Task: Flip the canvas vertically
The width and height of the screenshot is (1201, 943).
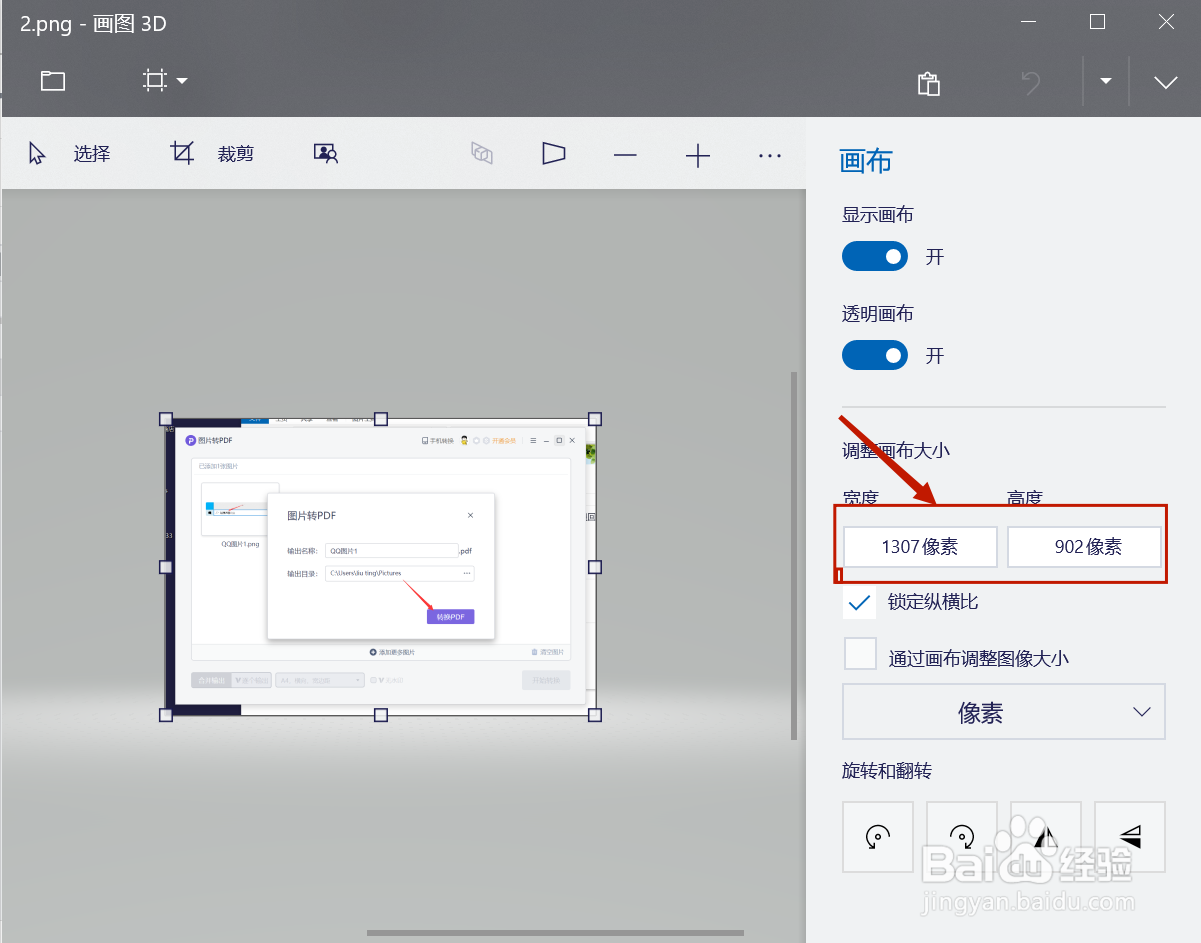Action: click(1130, 837)
